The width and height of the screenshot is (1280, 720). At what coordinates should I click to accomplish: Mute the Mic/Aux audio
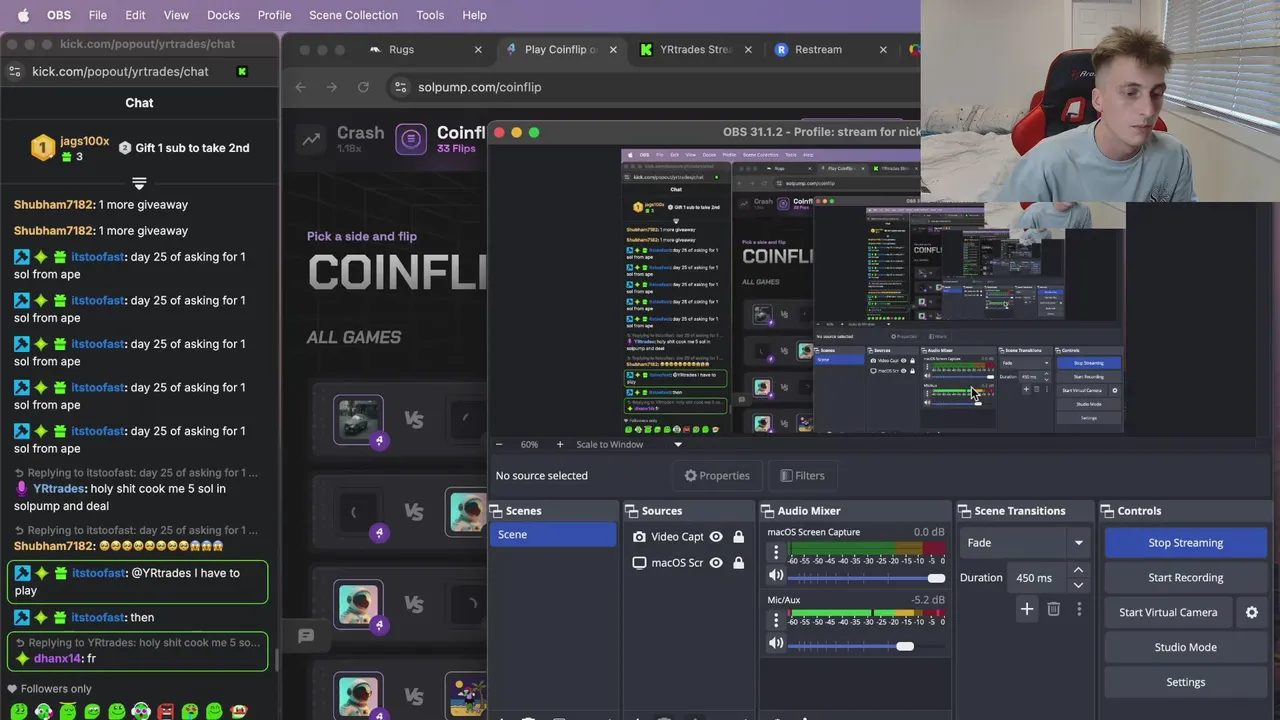click(x=776, y=643)
